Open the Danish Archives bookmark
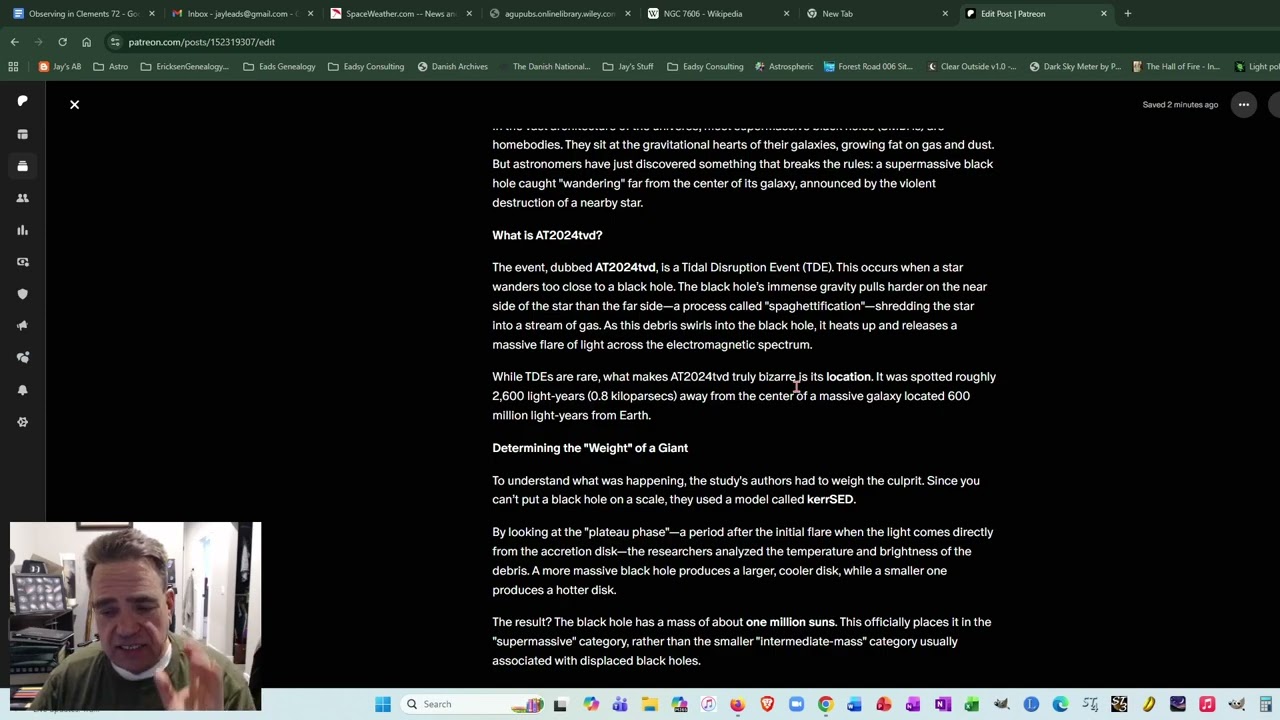The image size is (1280, 720). [452, 67]
